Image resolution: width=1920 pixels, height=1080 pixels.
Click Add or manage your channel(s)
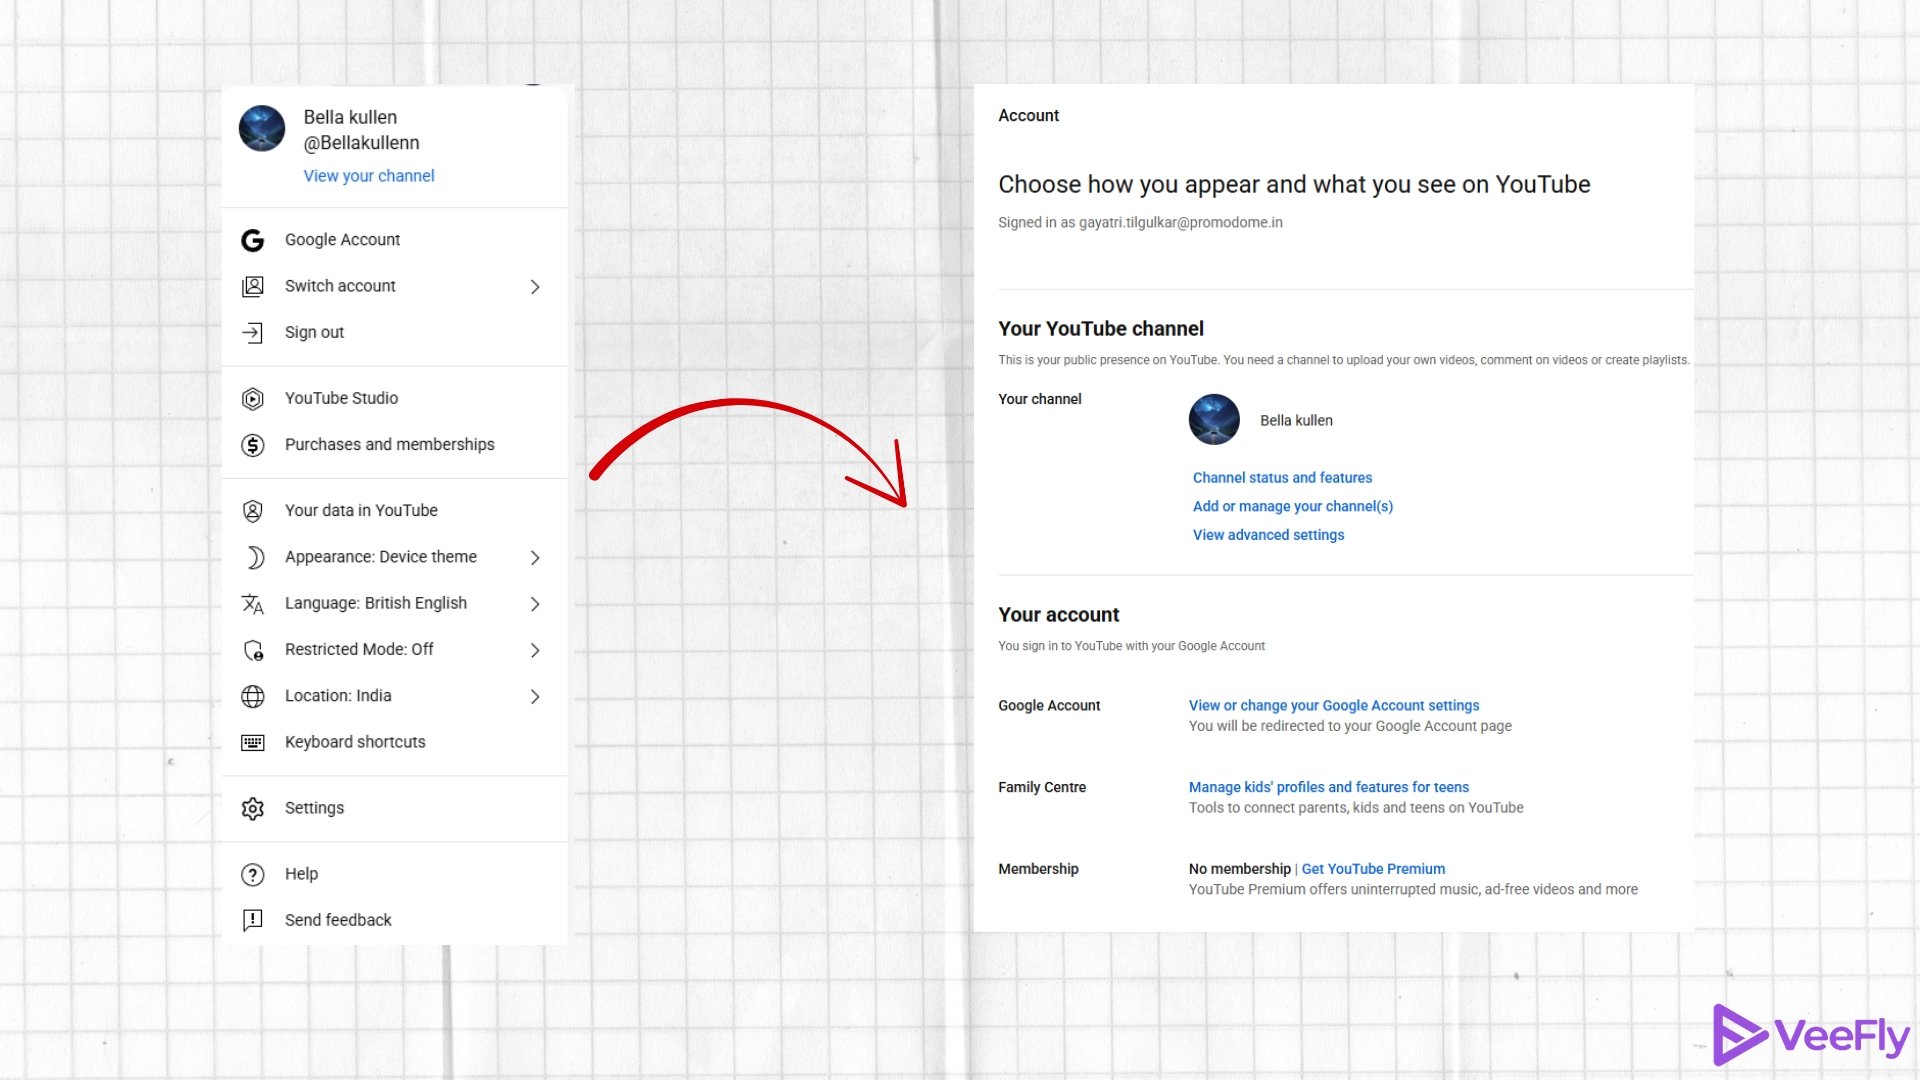click(x=1292, y=506)
